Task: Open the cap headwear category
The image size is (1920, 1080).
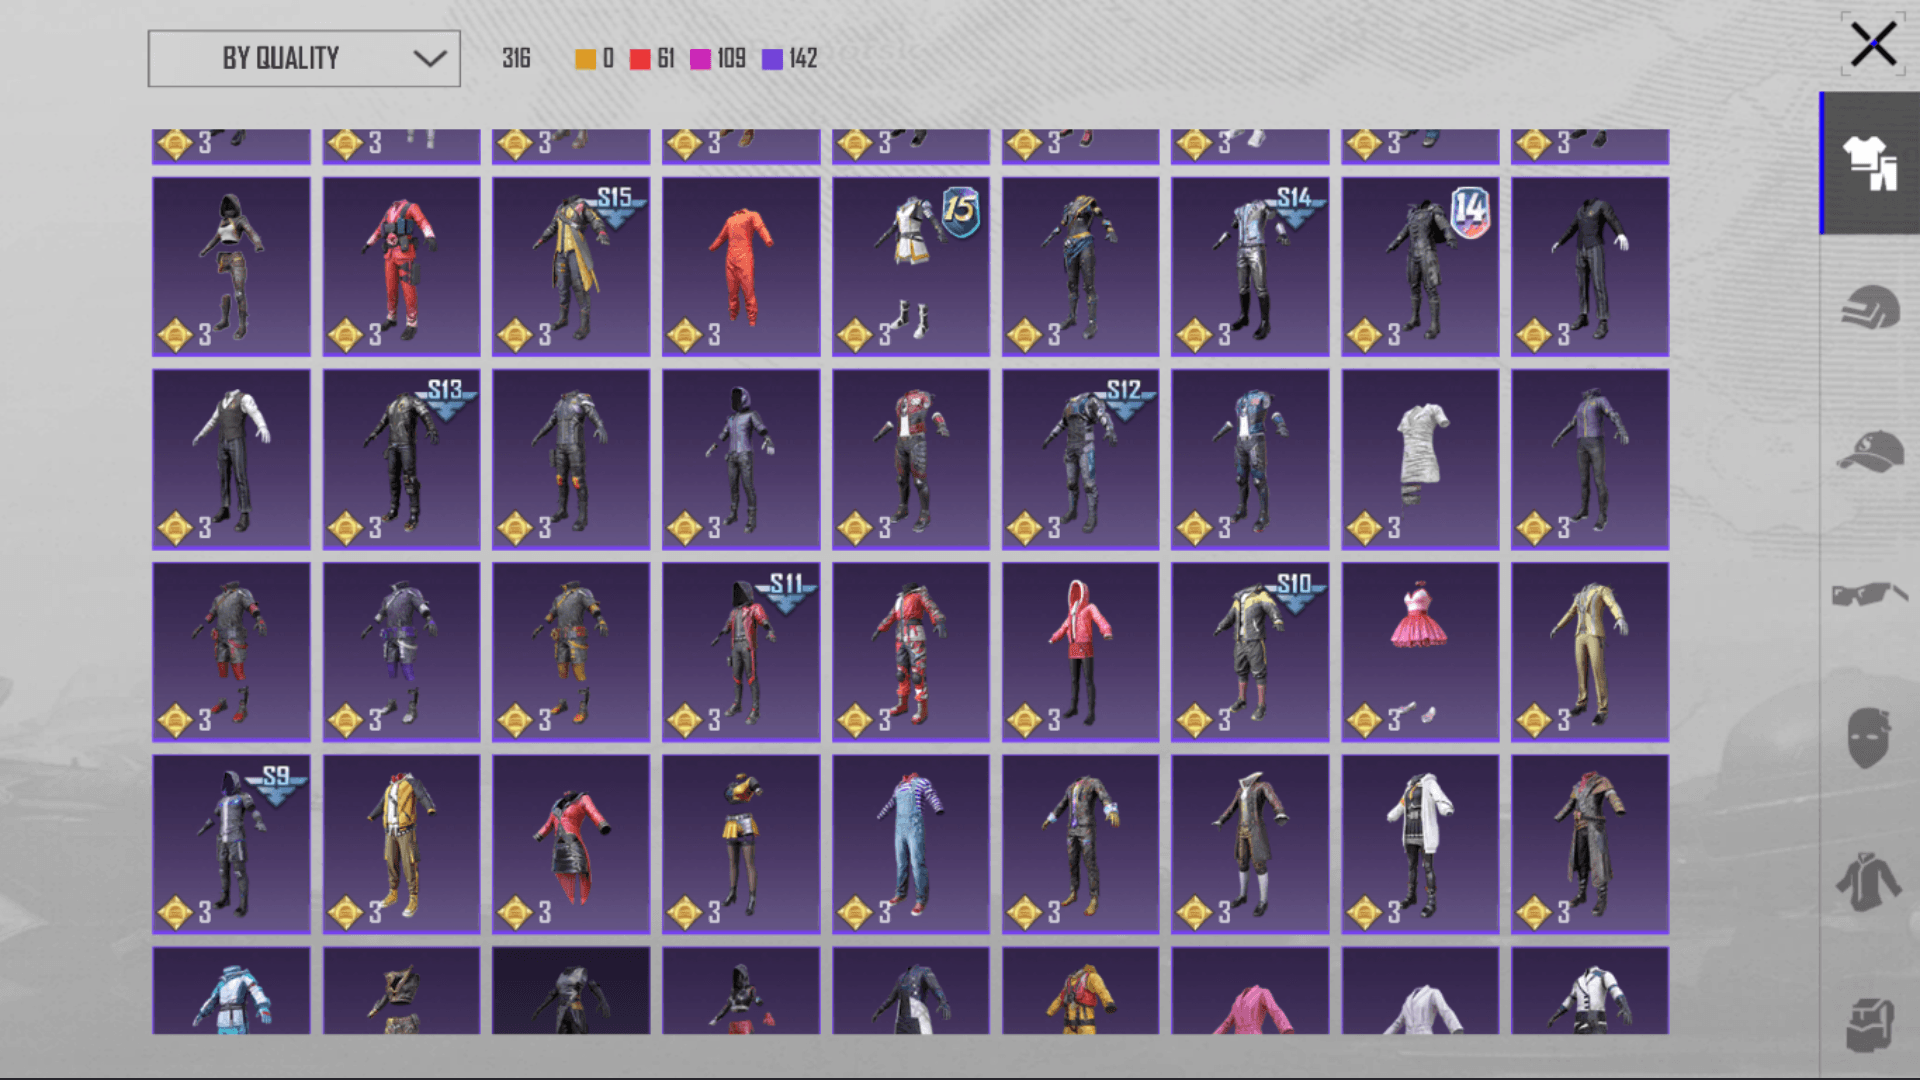Action: click(x=1870, y=451)
